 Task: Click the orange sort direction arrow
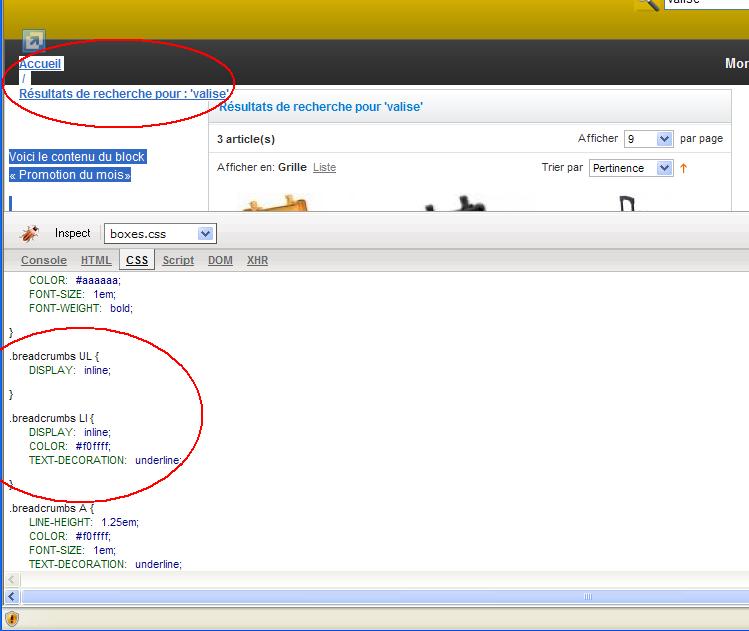pos(684,168)
